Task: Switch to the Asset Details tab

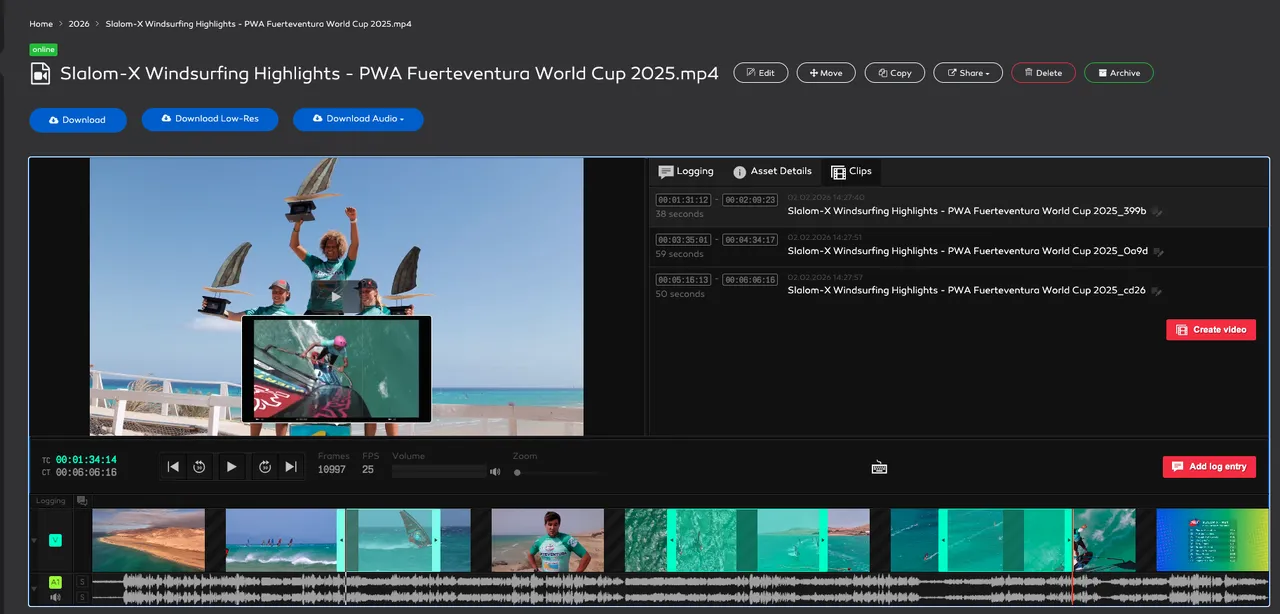Action: 772,172
